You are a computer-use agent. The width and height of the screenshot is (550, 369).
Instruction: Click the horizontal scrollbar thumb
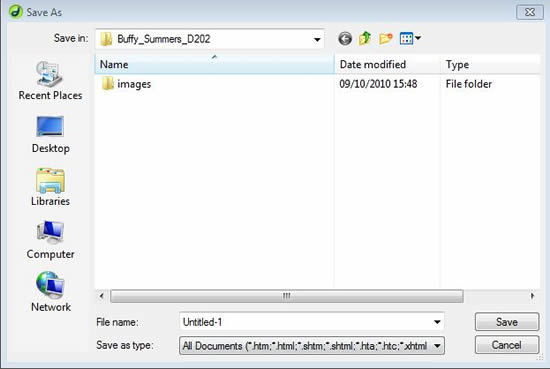click(x=287, y=296)
